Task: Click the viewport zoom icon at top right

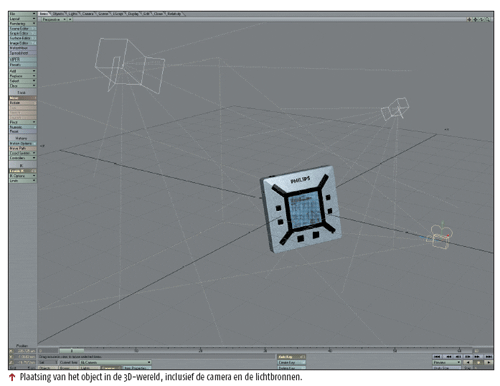Action: (488, 19)
